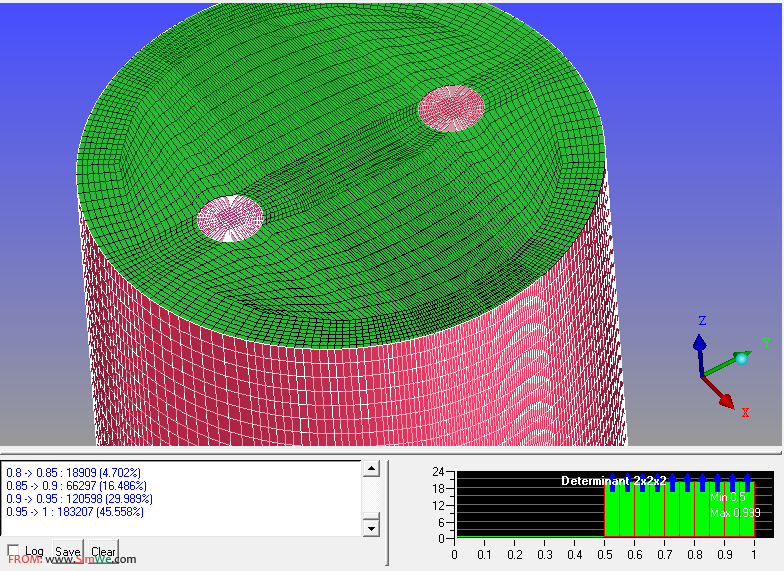This screenshot has width=784, height=571.
Task: Pick the red cylinder side wall mesh
Action: pyautogui.click(x=300, y=390)
